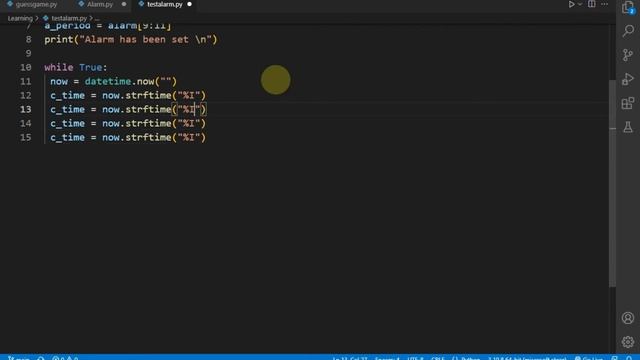Click line number 8 in gutter
Screen dimensions: 640x360
point(28,40)
